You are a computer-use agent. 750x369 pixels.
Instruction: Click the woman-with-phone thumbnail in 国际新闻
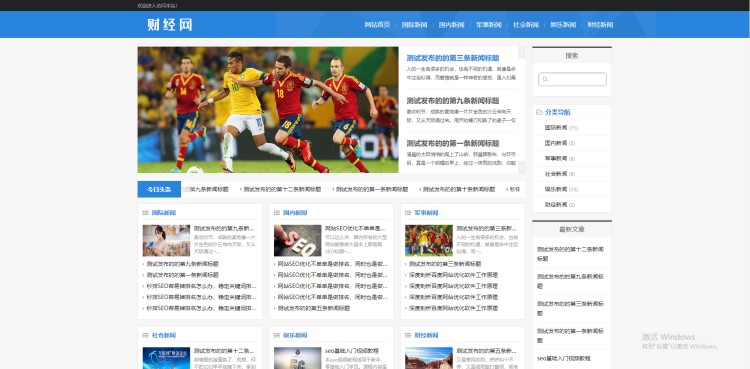pos(166,241)
